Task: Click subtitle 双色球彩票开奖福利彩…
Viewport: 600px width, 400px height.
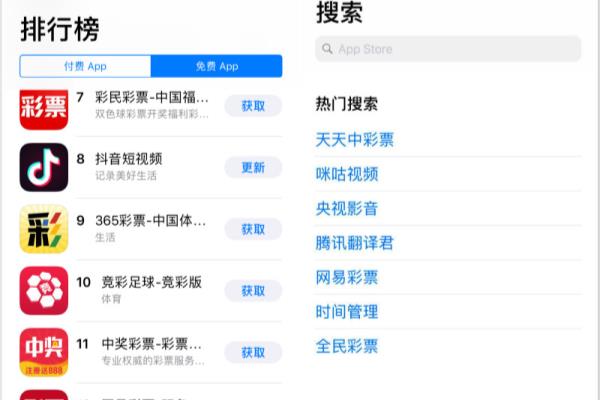Action: [x=152, y=114]
